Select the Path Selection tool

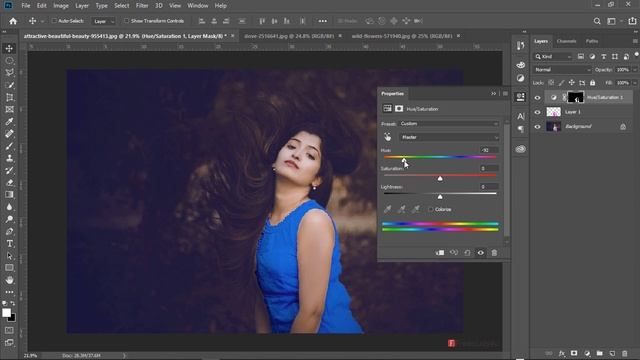pyautogui.click(x=9, y=256)
